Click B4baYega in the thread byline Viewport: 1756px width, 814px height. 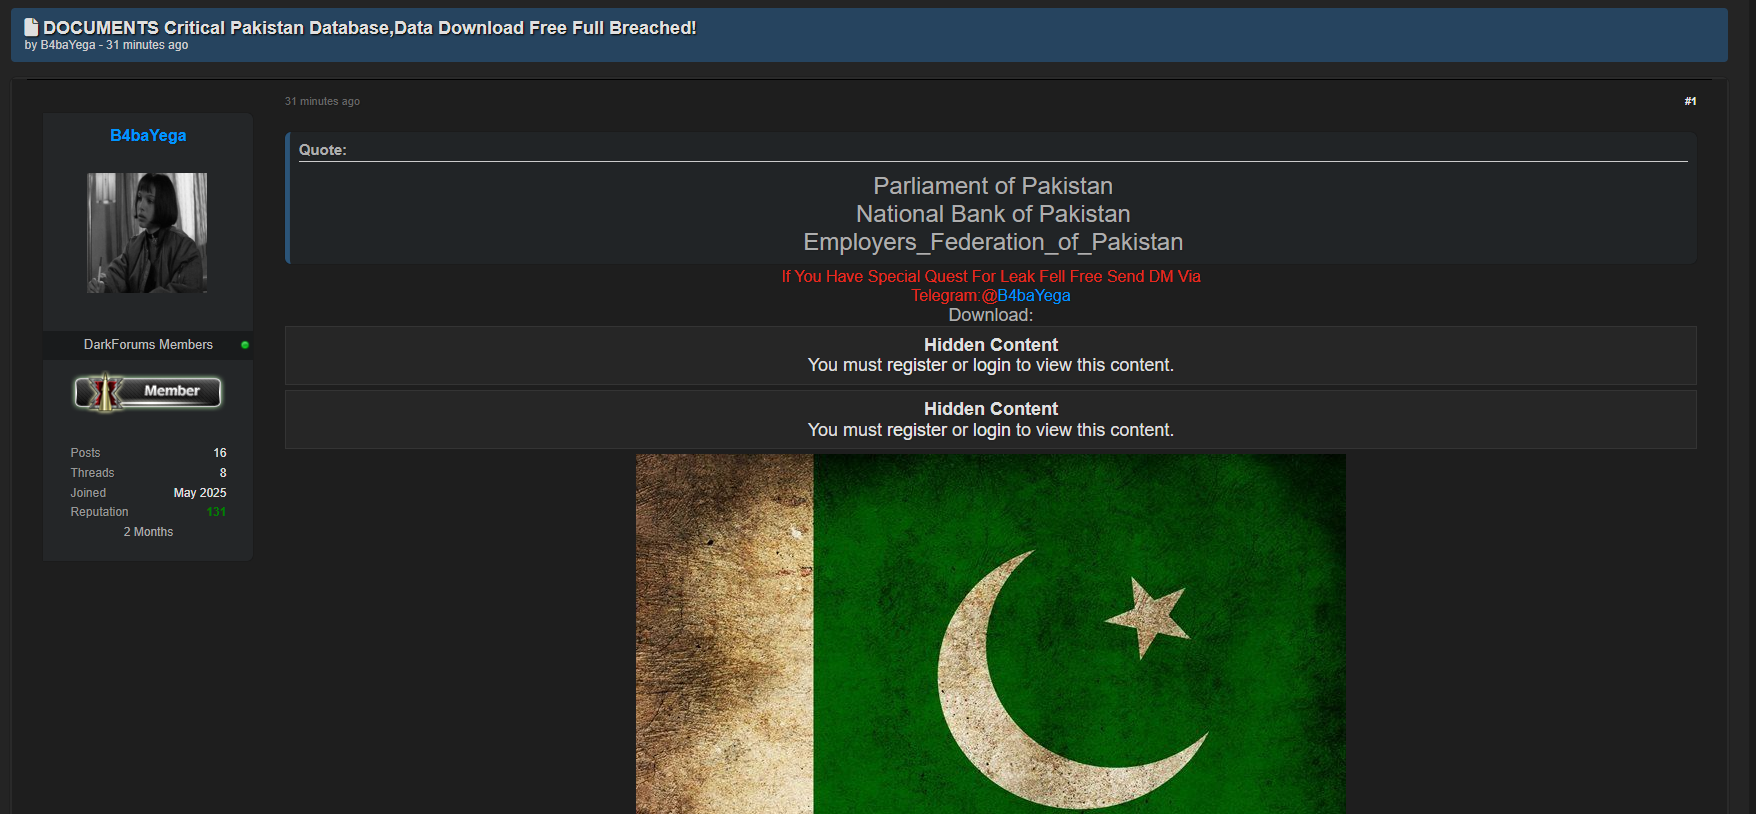pyautogui.click(x=68, y=45)
